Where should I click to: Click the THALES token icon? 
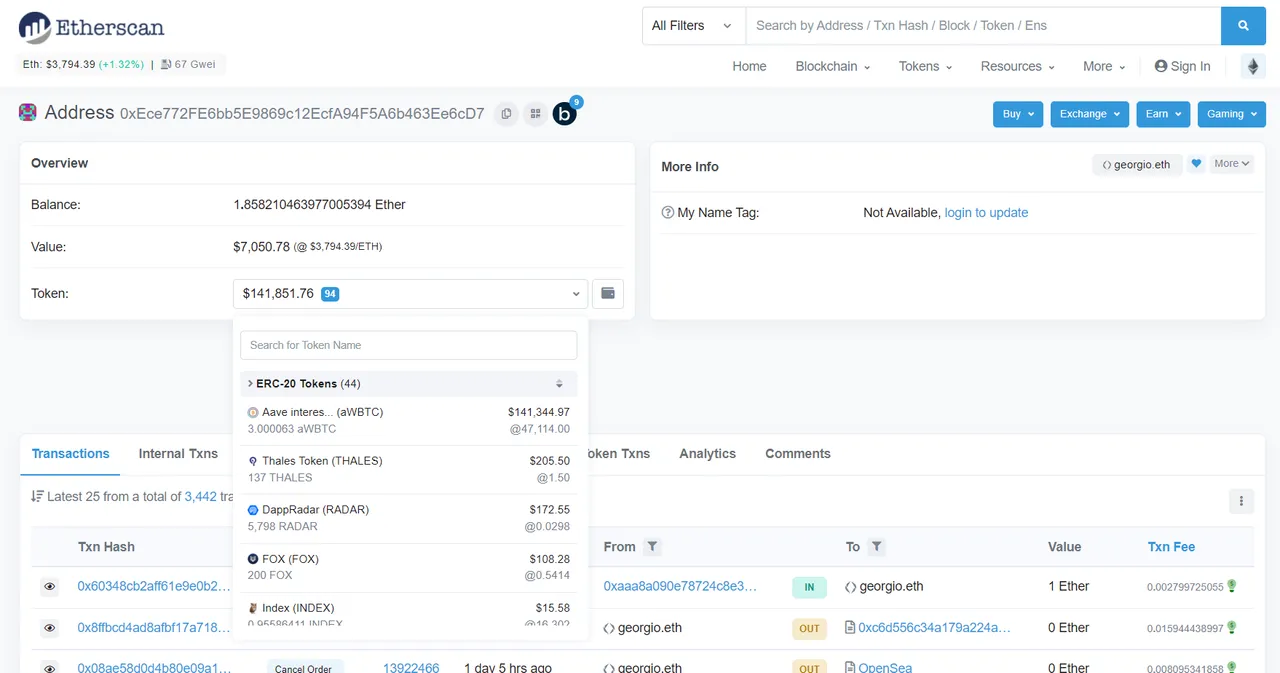point(253,461)
